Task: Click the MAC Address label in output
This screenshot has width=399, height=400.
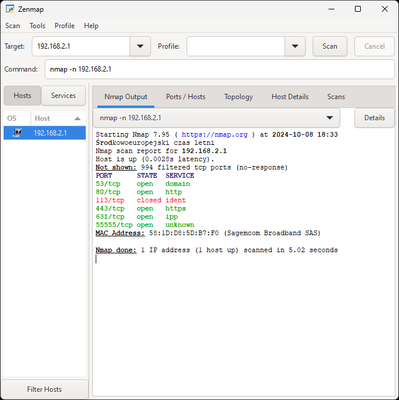Action: click(120, 233)
